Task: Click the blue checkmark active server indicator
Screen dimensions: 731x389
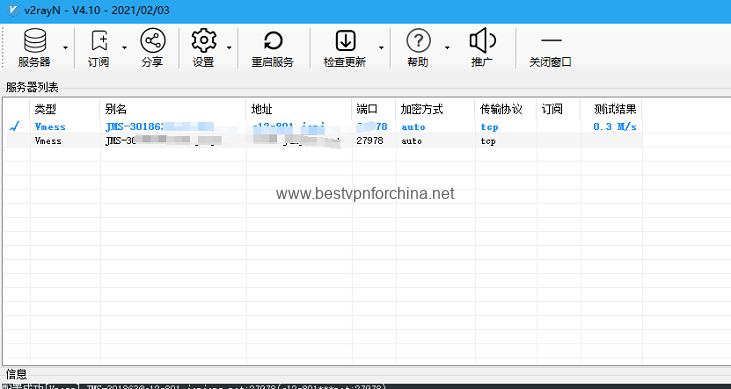Action: 15,126
